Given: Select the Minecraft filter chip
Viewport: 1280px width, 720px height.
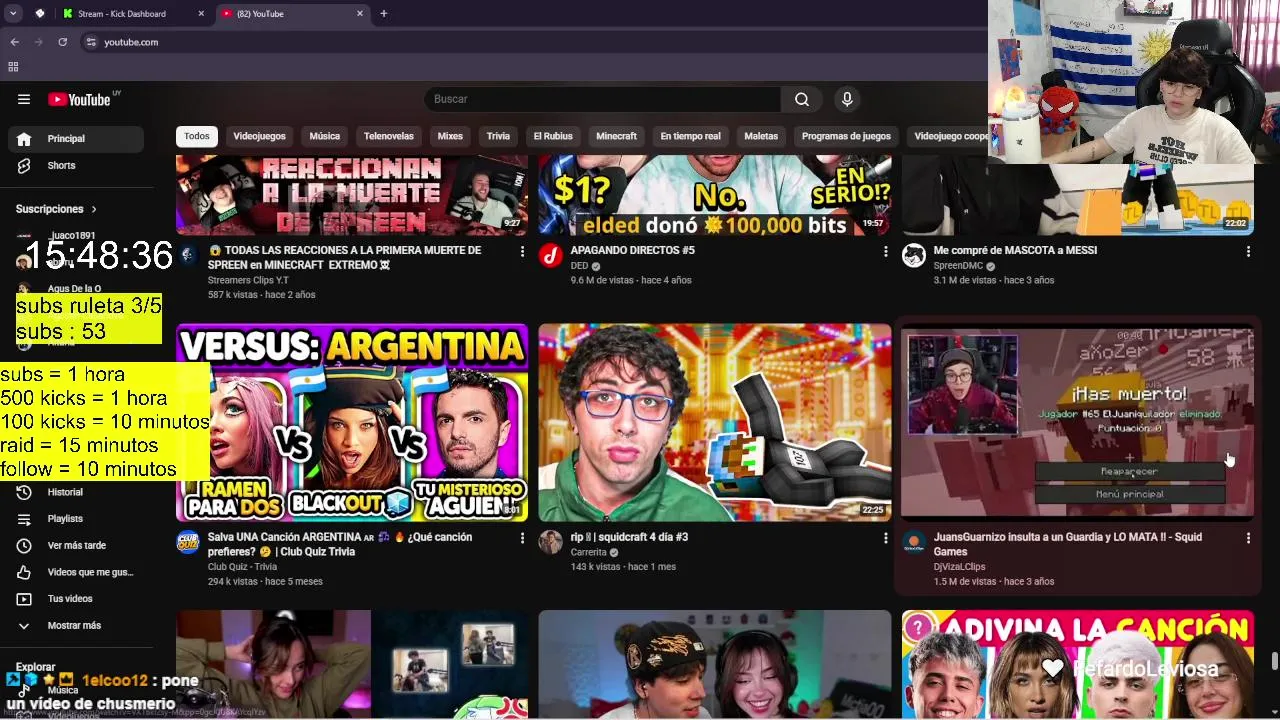Looking at the screenshot, I should (x=616, y=136).
